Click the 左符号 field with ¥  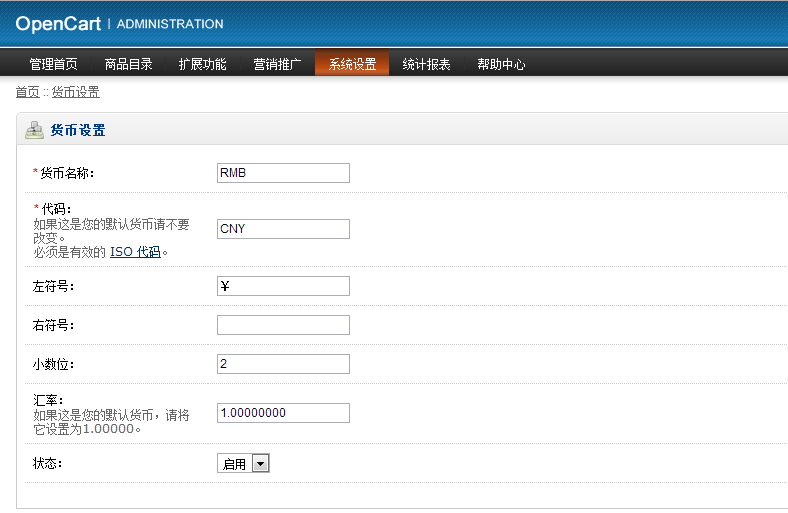click(283, 287)
